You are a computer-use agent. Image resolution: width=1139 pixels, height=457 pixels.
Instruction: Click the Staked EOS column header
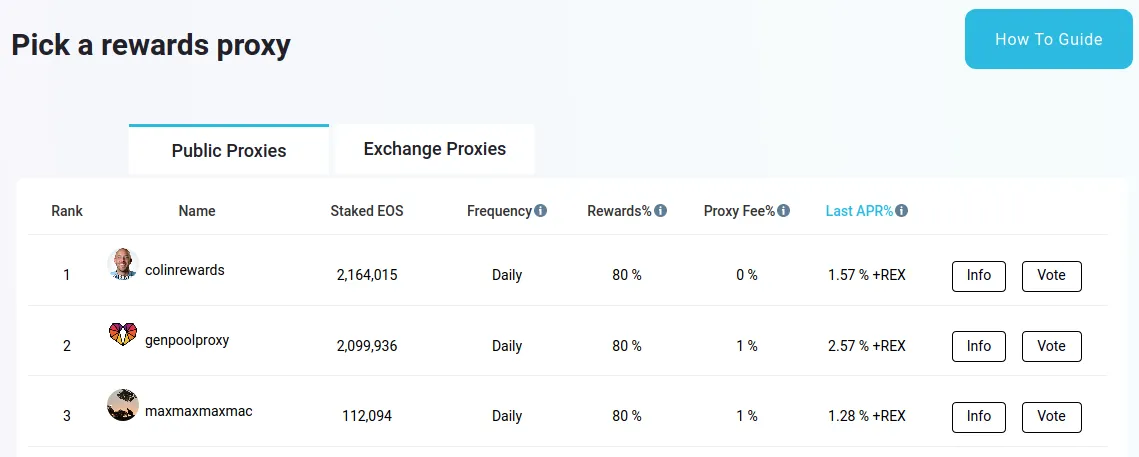tap(367, 211)
